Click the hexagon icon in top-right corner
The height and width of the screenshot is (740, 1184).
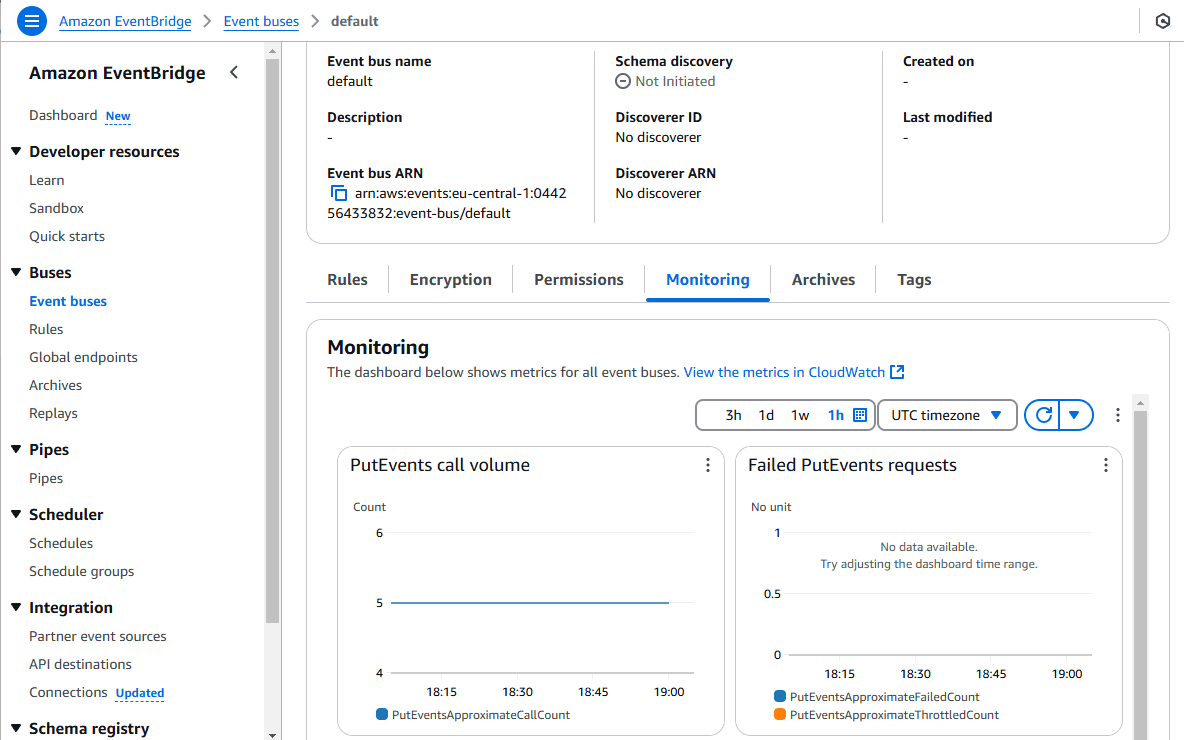click(x=1163, y=21)
